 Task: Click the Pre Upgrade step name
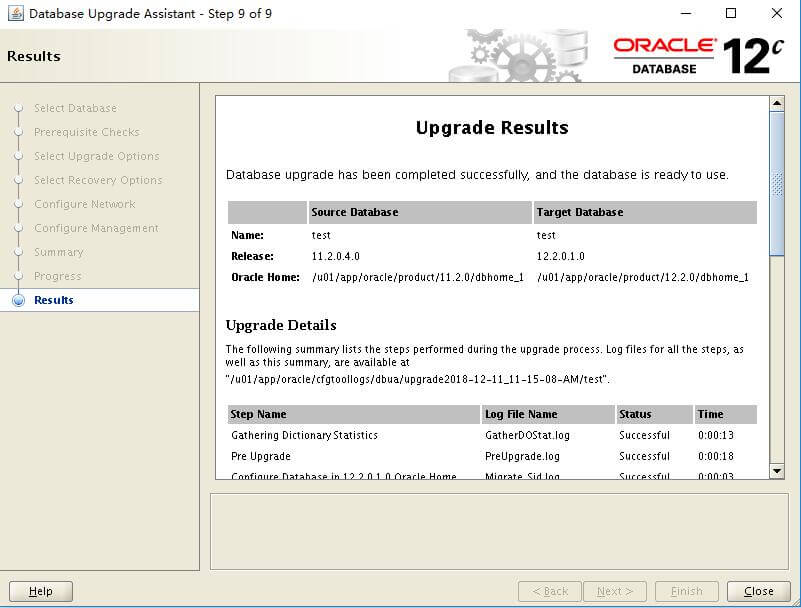pyautogui.click(x=261, y=456)
